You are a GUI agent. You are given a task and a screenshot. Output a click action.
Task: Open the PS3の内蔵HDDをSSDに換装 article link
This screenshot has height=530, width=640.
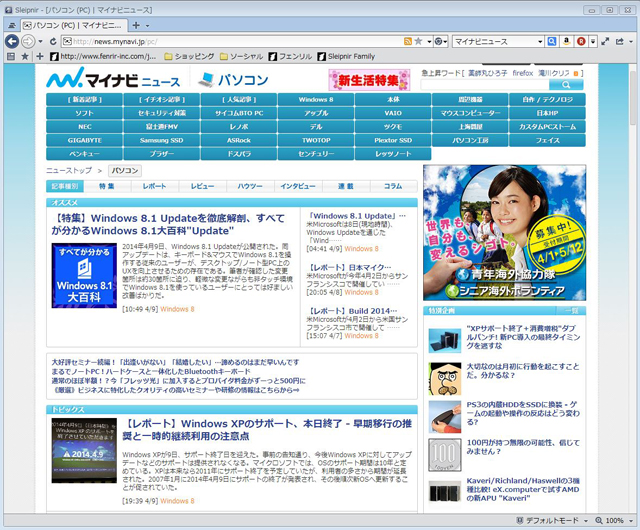tap(523, 413)
